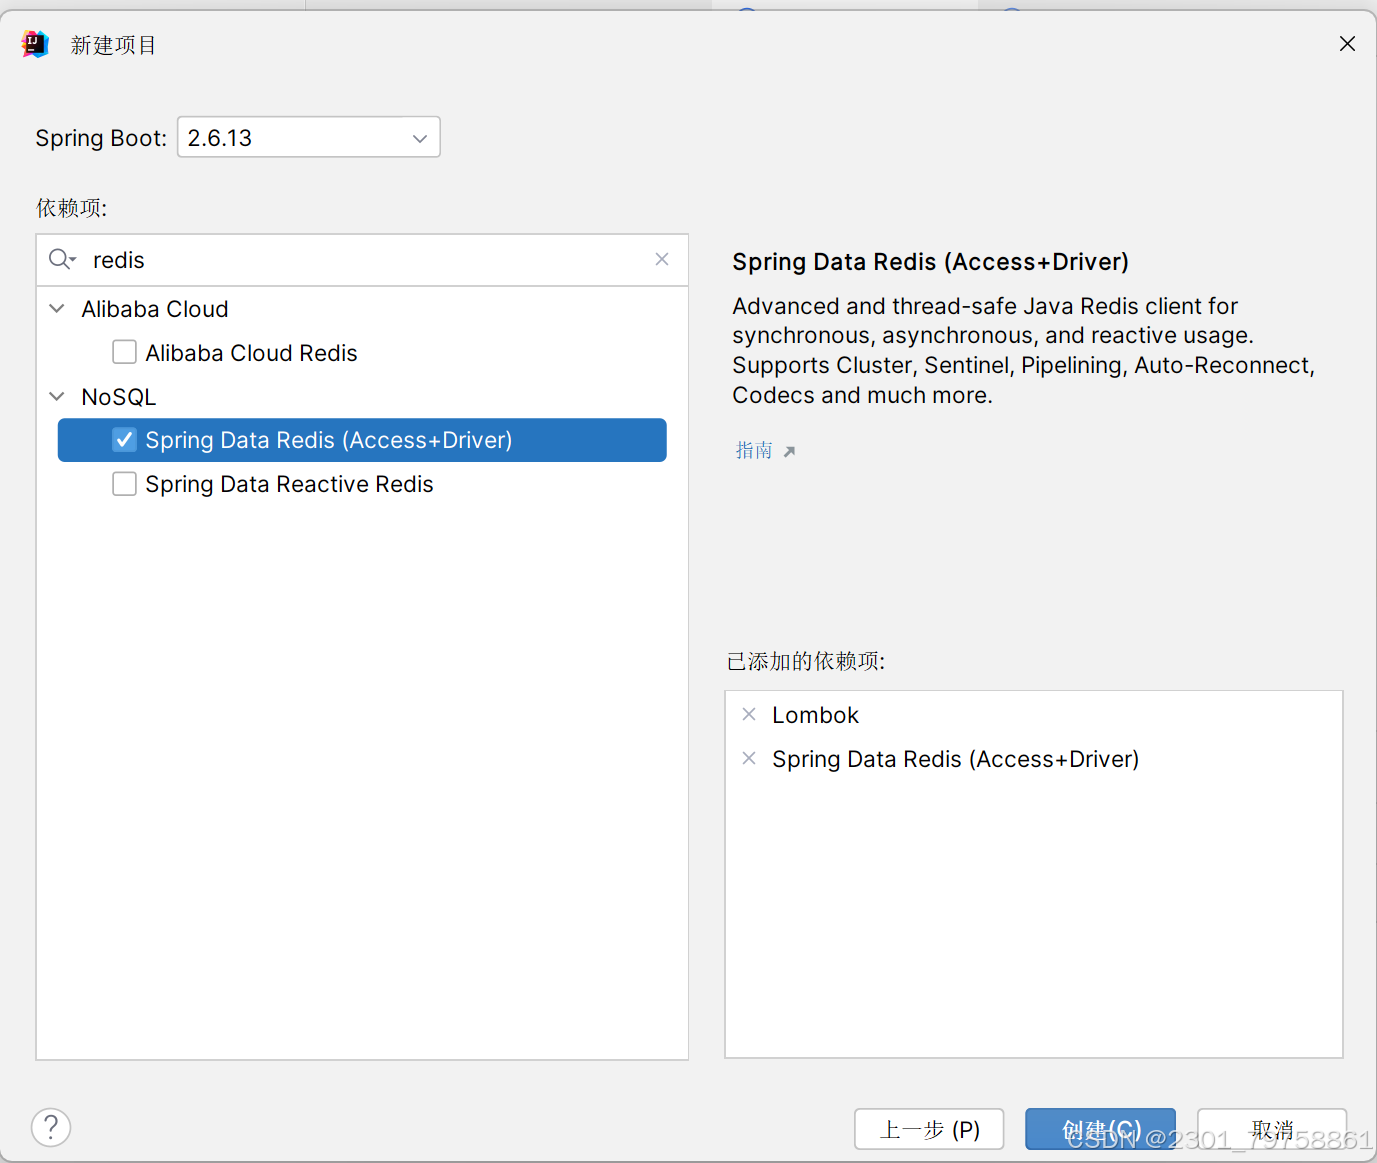This screenshot has width=1377, height=1163.
Task: Clear the redis search text
Action: (662, 259)
